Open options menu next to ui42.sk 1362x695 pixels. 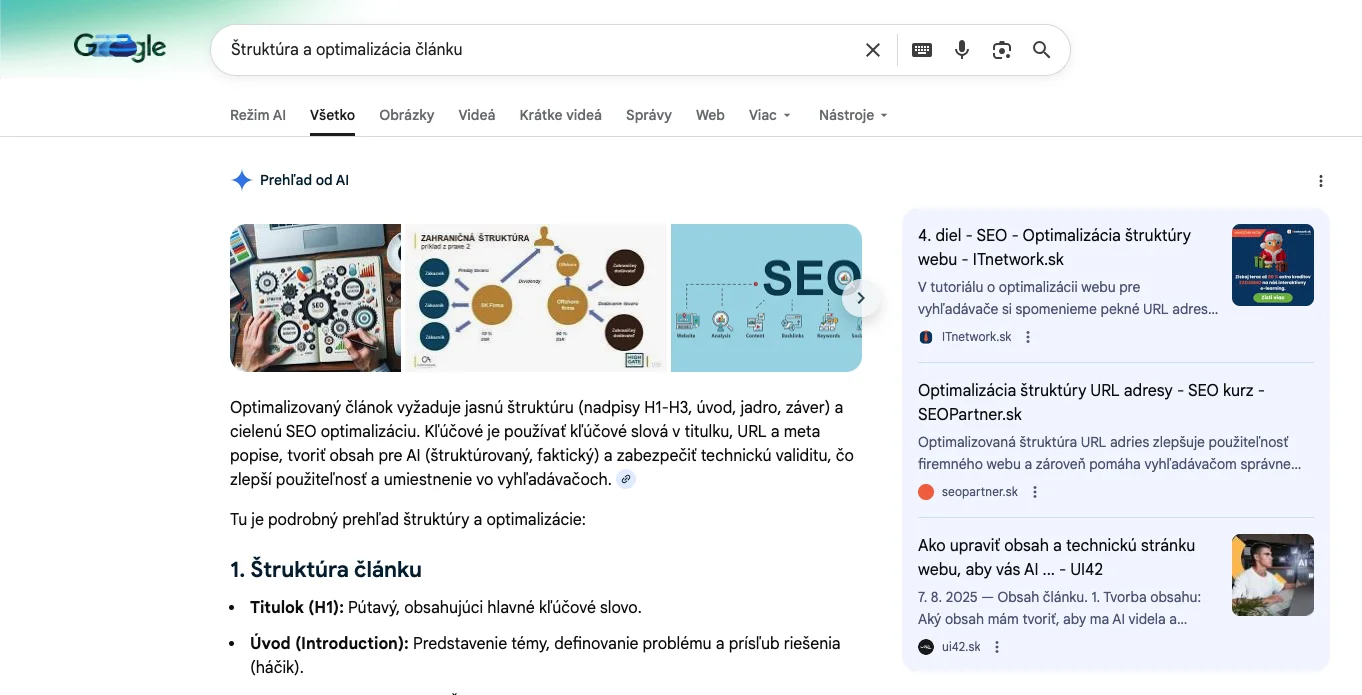click(x=997, y=647)
